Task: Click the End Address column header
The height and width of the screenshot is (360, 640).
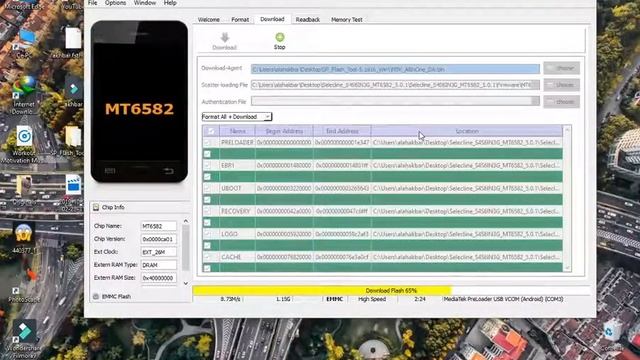Action: 342,131
